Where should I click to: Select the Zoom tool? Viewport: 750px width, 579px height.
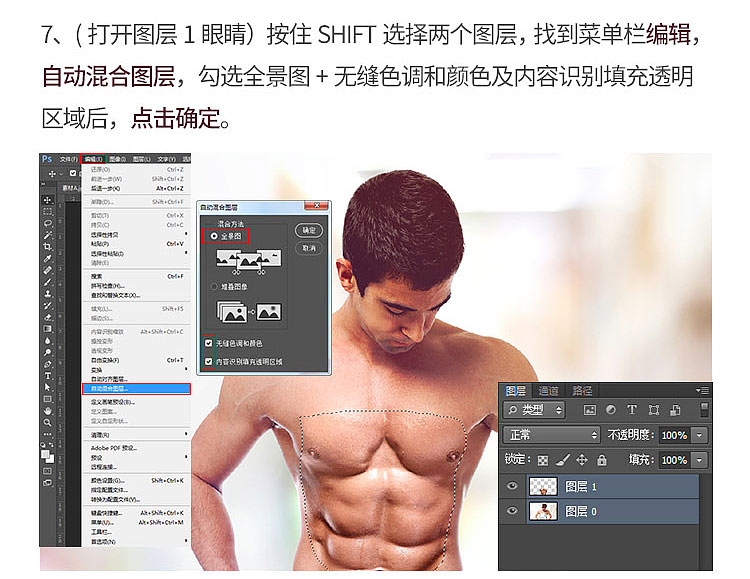point(47,423)
